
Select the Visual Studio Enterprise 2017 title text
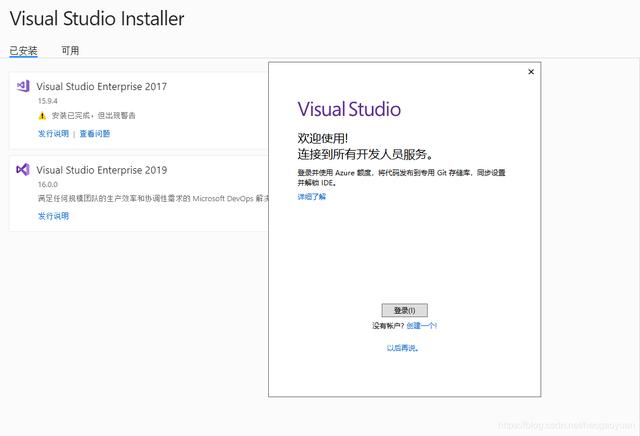coord(102,87)
